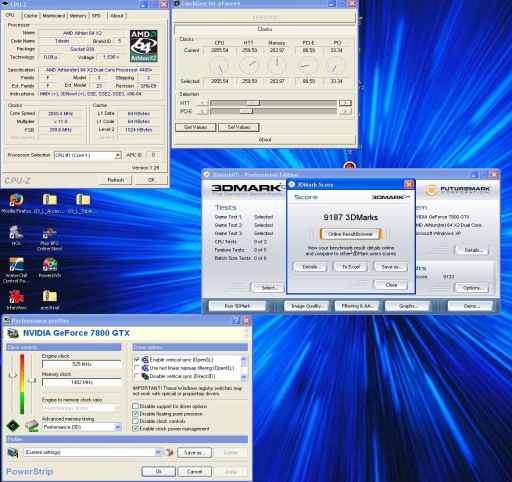Click the engine clock vertical slider thumb
The height and width of the screenshot is (482, 512).
(13, 376)
